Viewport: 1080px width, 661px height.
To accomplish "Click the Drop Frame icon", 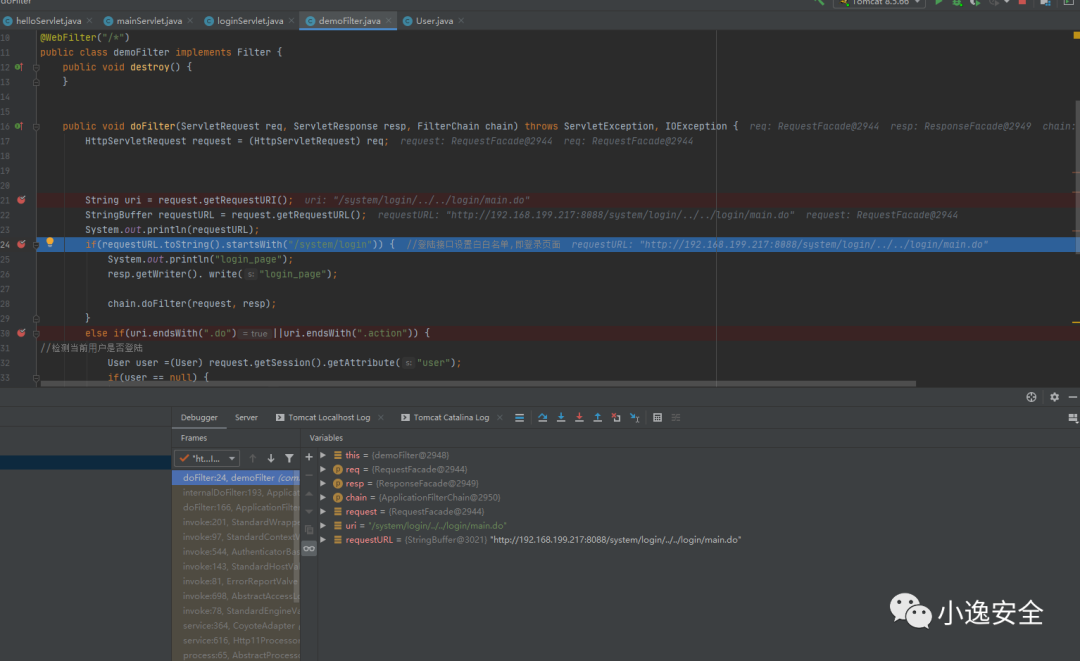I will (616, 417).
